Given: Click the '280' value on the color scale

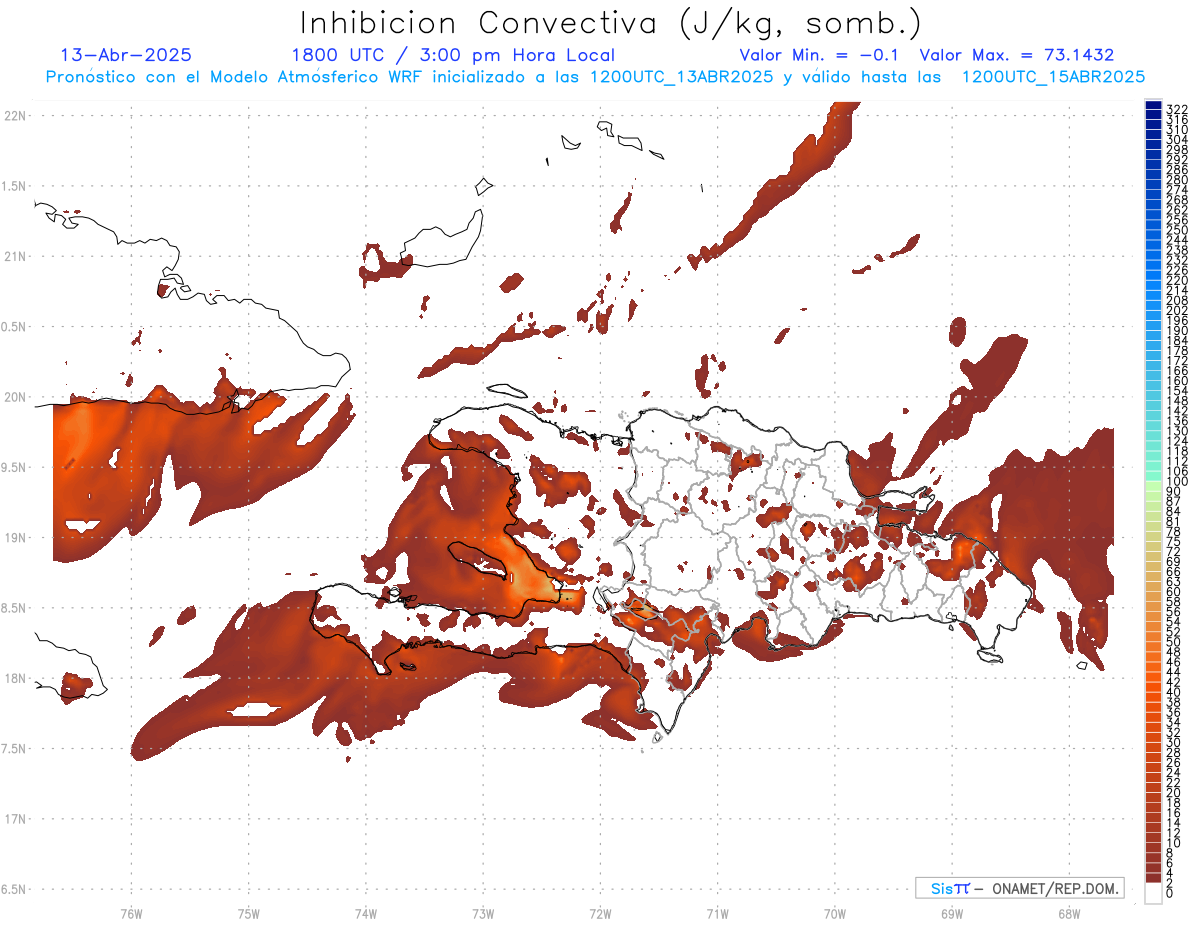Looking at the screenshot, I should pyautogui.click(x=1177, y=179).
